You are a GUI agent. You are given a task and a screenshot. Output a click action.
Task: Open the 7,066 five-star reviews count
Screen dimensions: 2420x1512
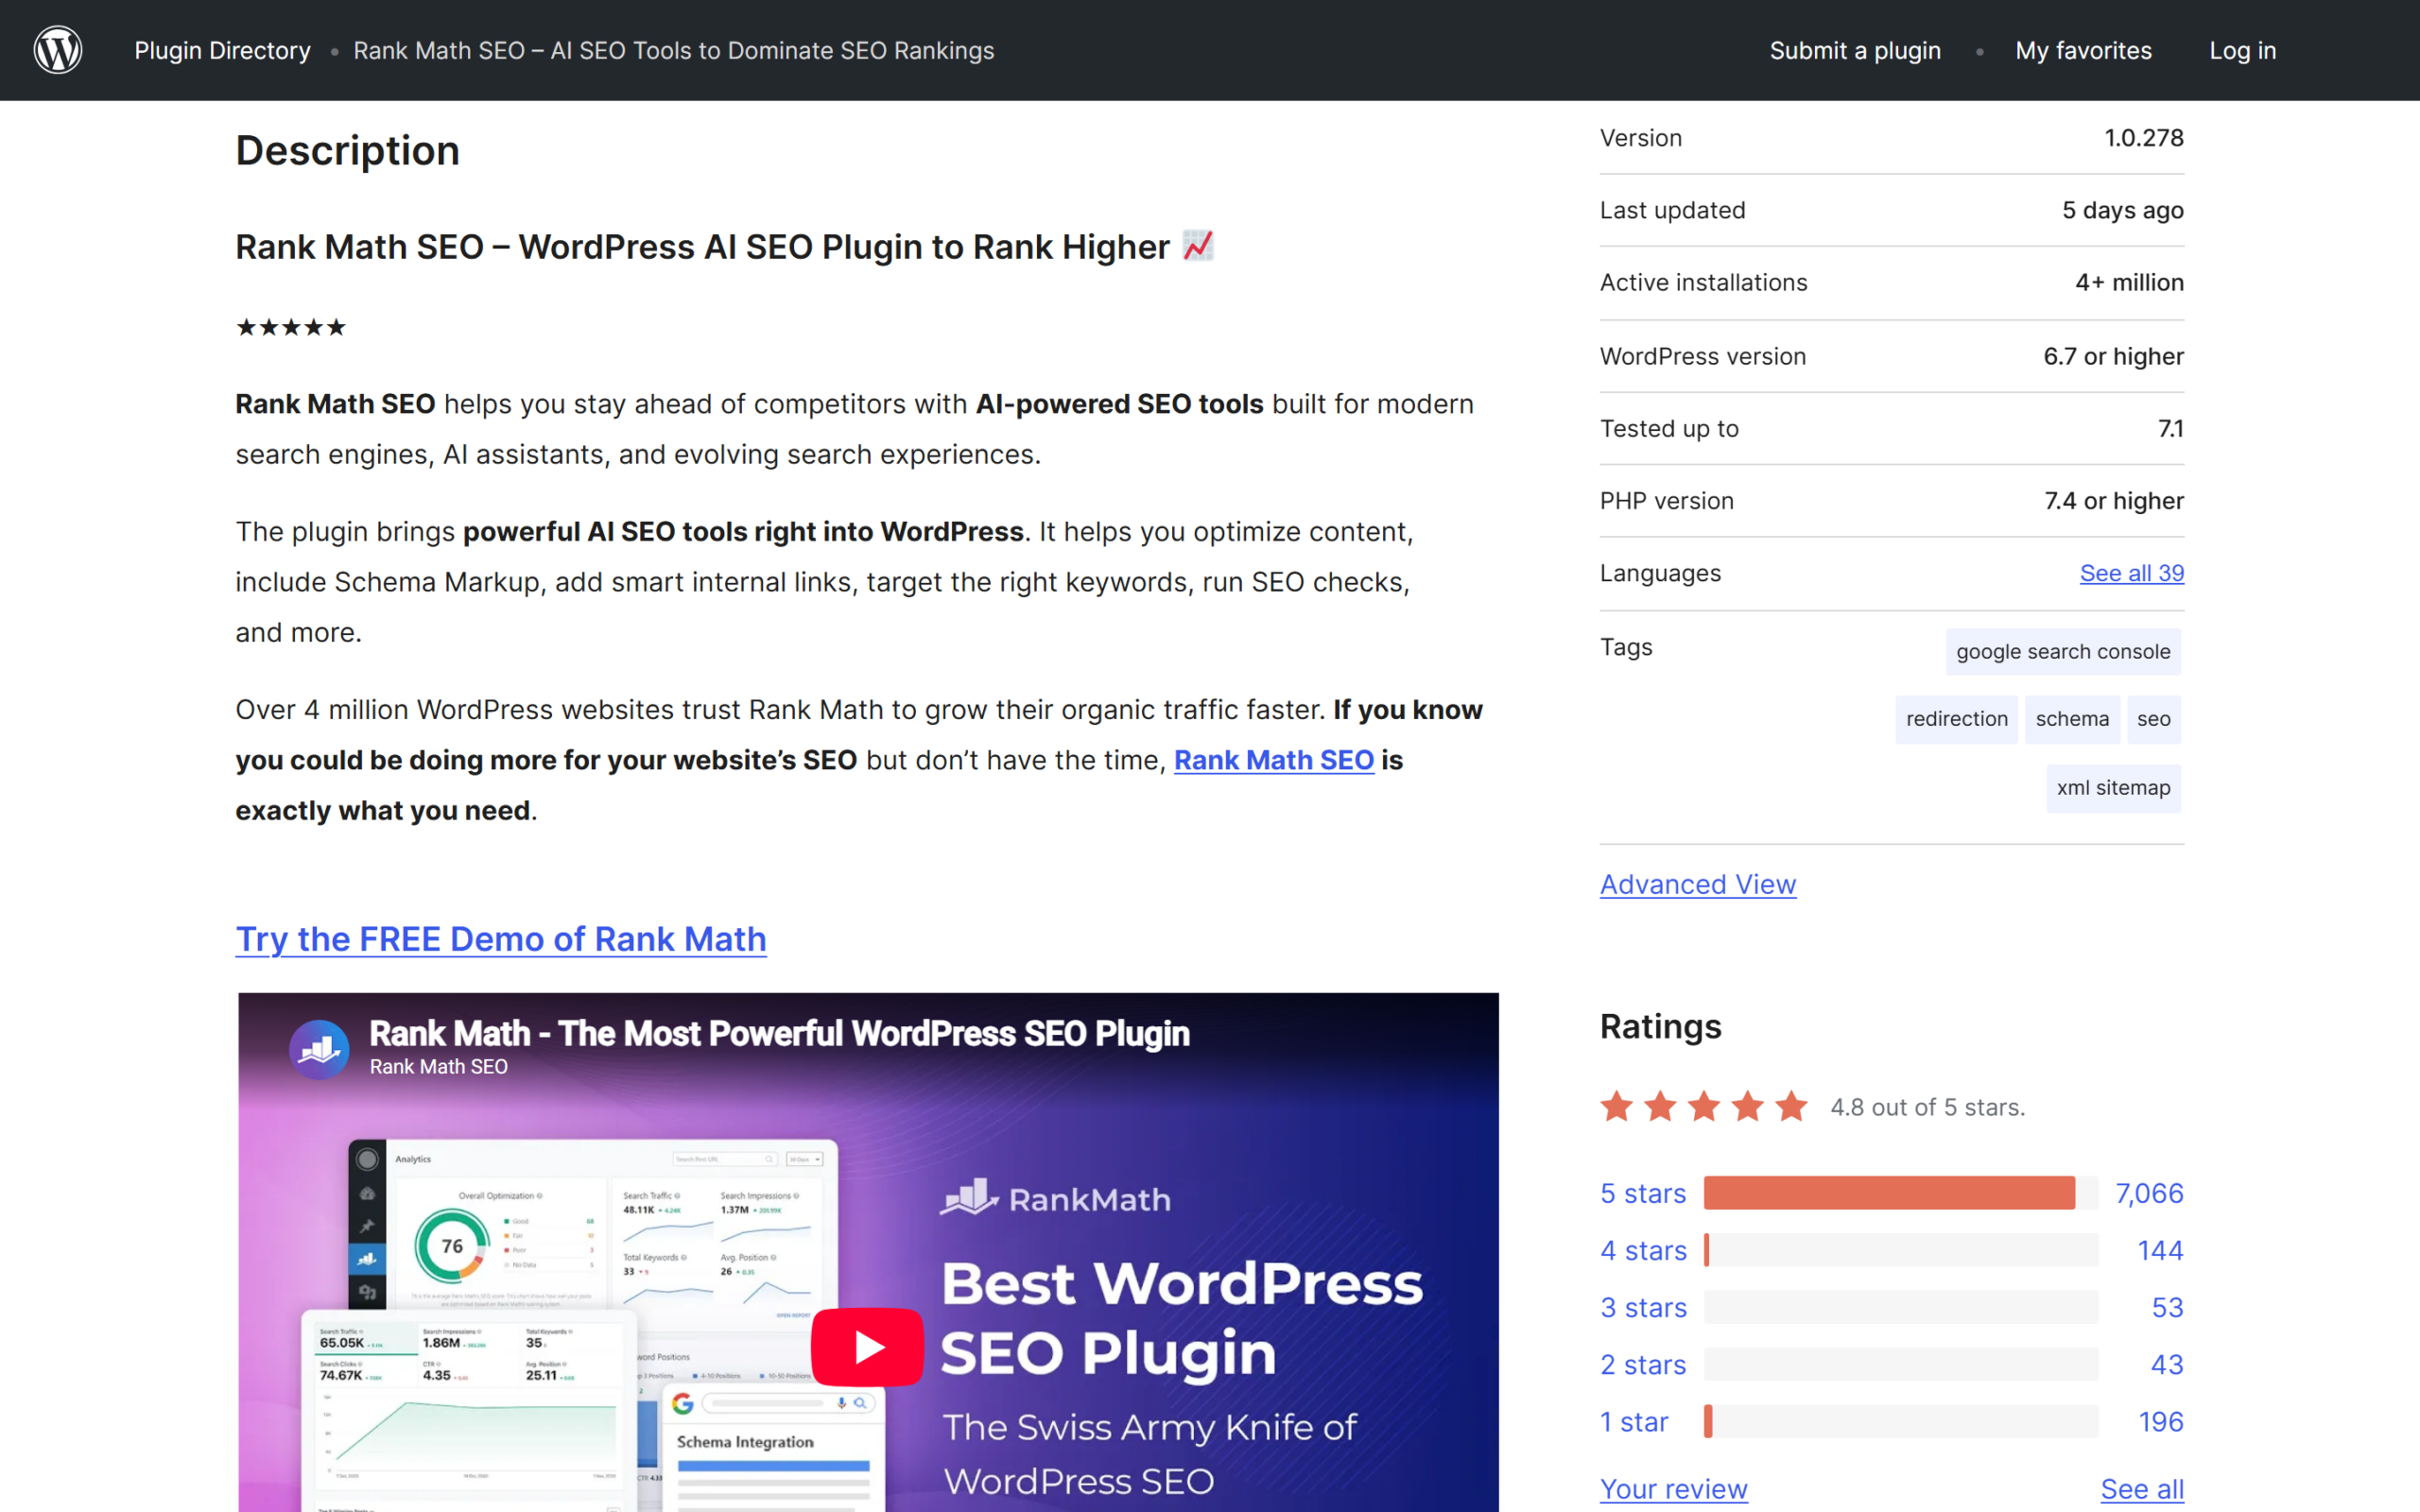2149,1193
